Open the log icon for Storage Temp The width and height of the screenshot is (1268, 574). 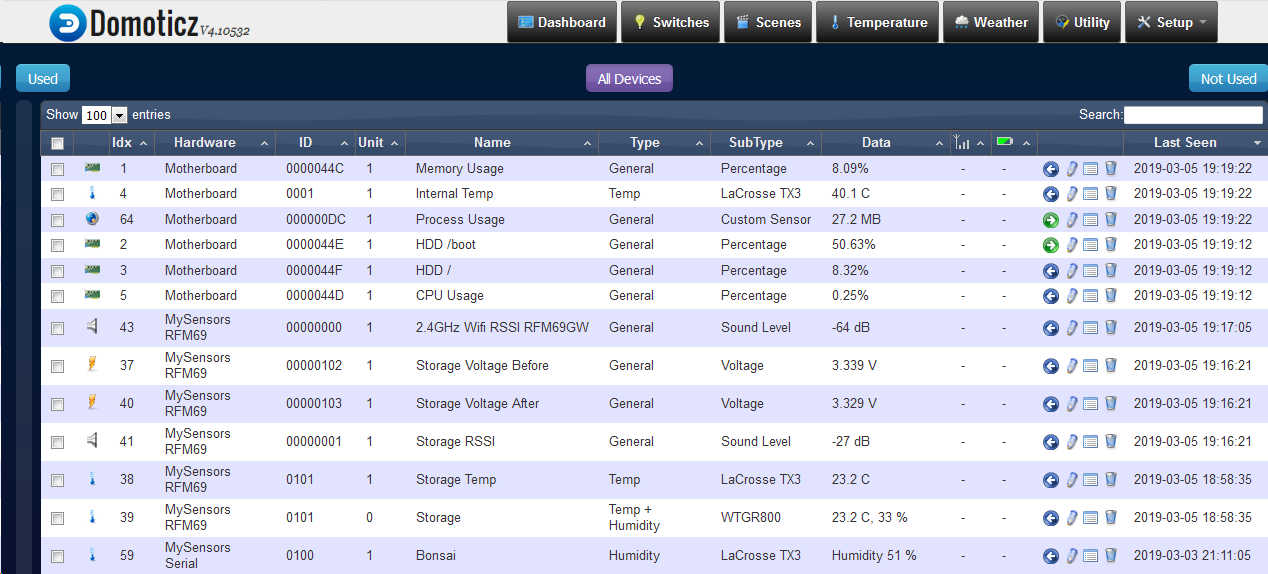tap(1091, 480)
